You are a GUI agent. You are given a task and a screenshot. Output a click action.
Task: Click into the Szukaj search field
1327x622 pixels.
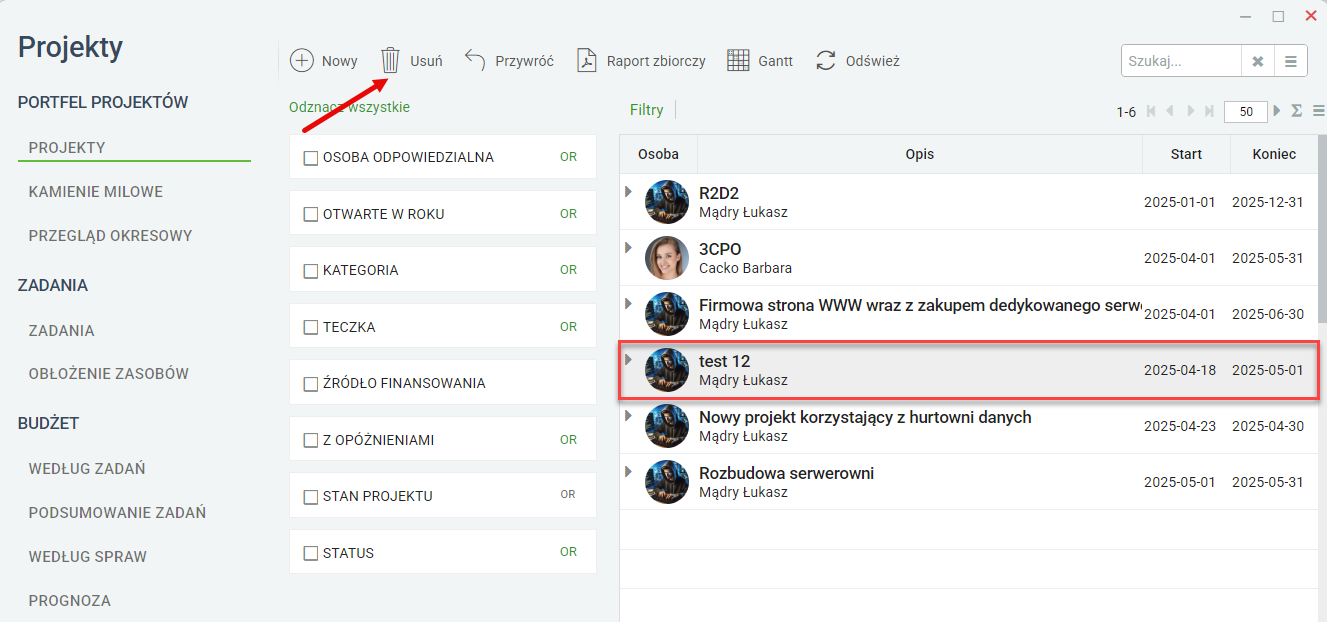1181,61
